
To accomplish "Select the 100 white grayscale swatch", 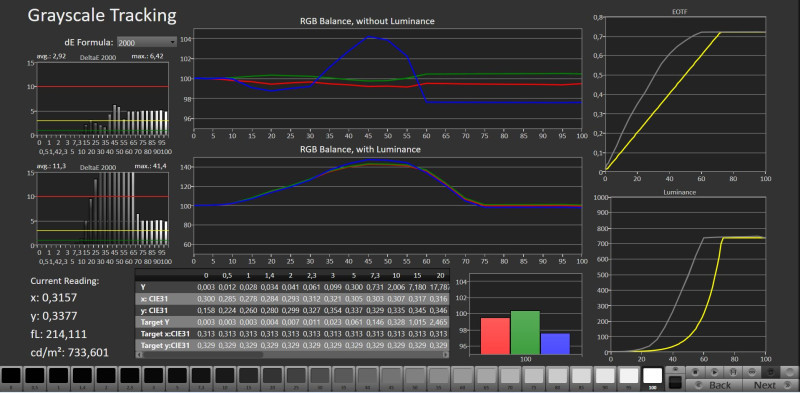I will 653,376.
